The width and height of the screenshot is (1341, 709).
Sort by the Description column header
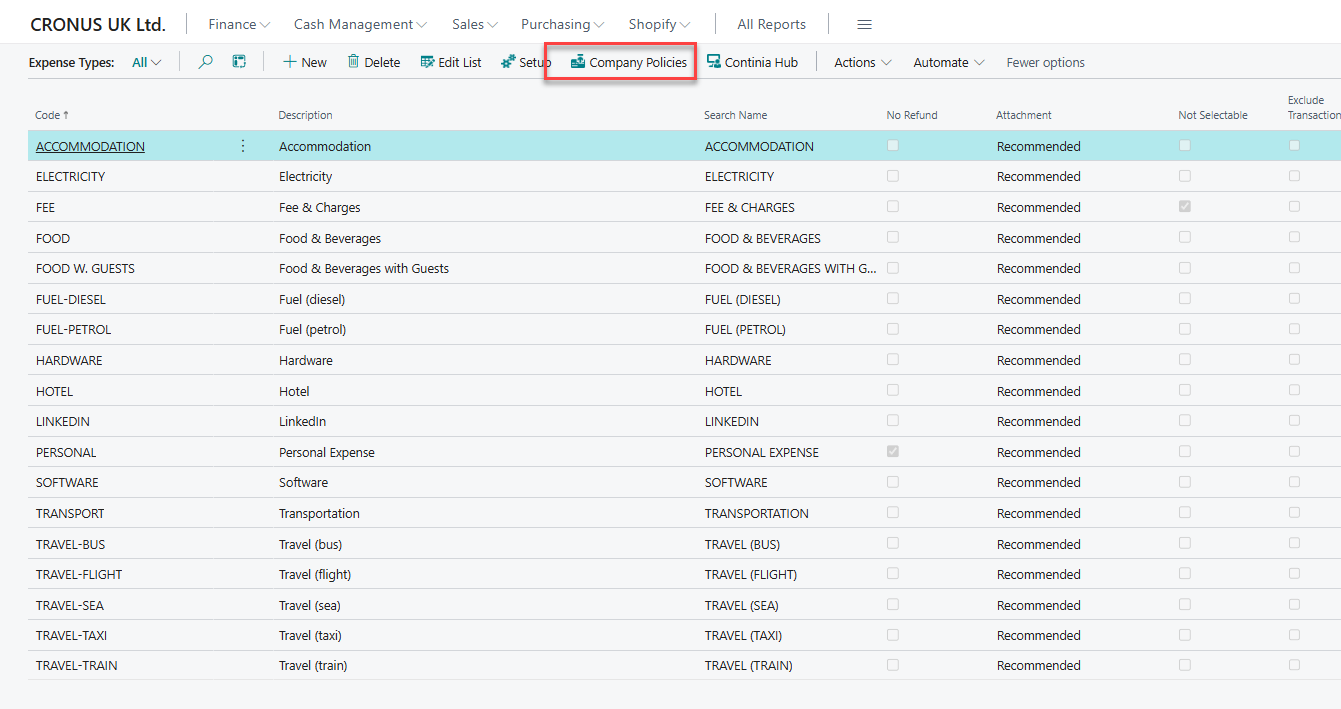[305, 115]
